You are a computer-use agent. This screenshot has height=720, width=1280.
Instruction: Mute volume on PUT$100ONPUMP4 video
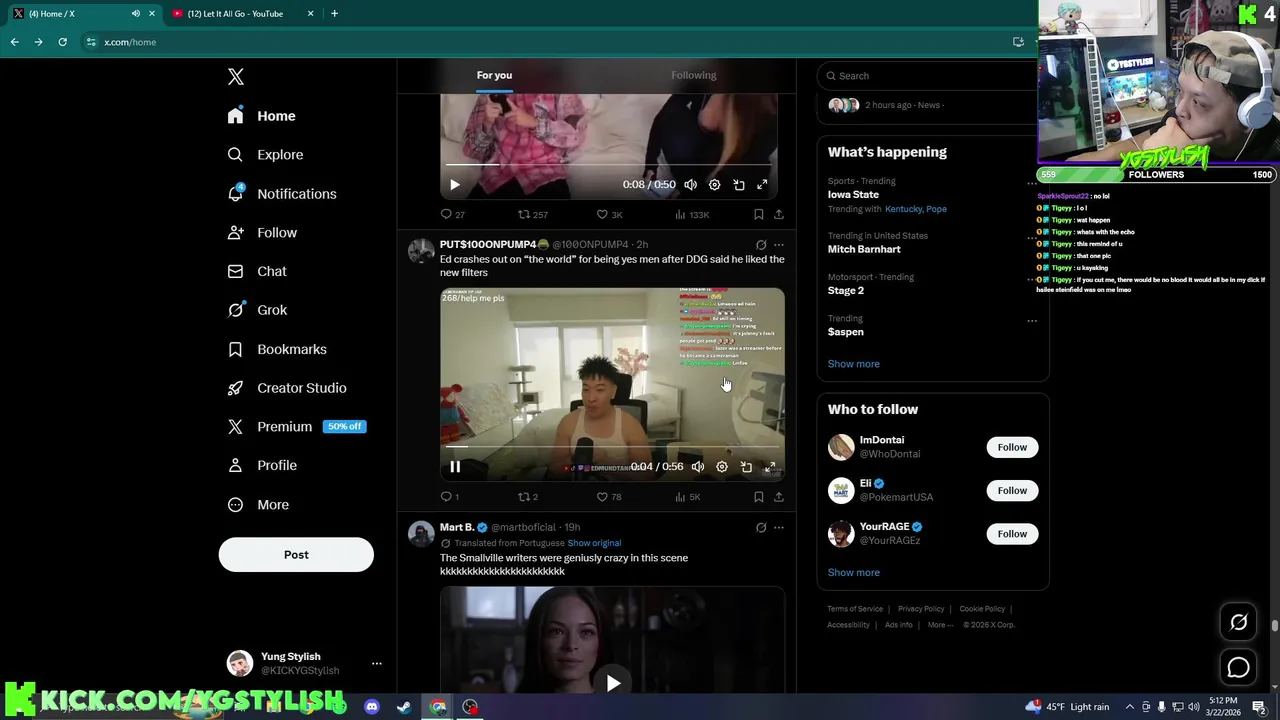coord(698,467)
